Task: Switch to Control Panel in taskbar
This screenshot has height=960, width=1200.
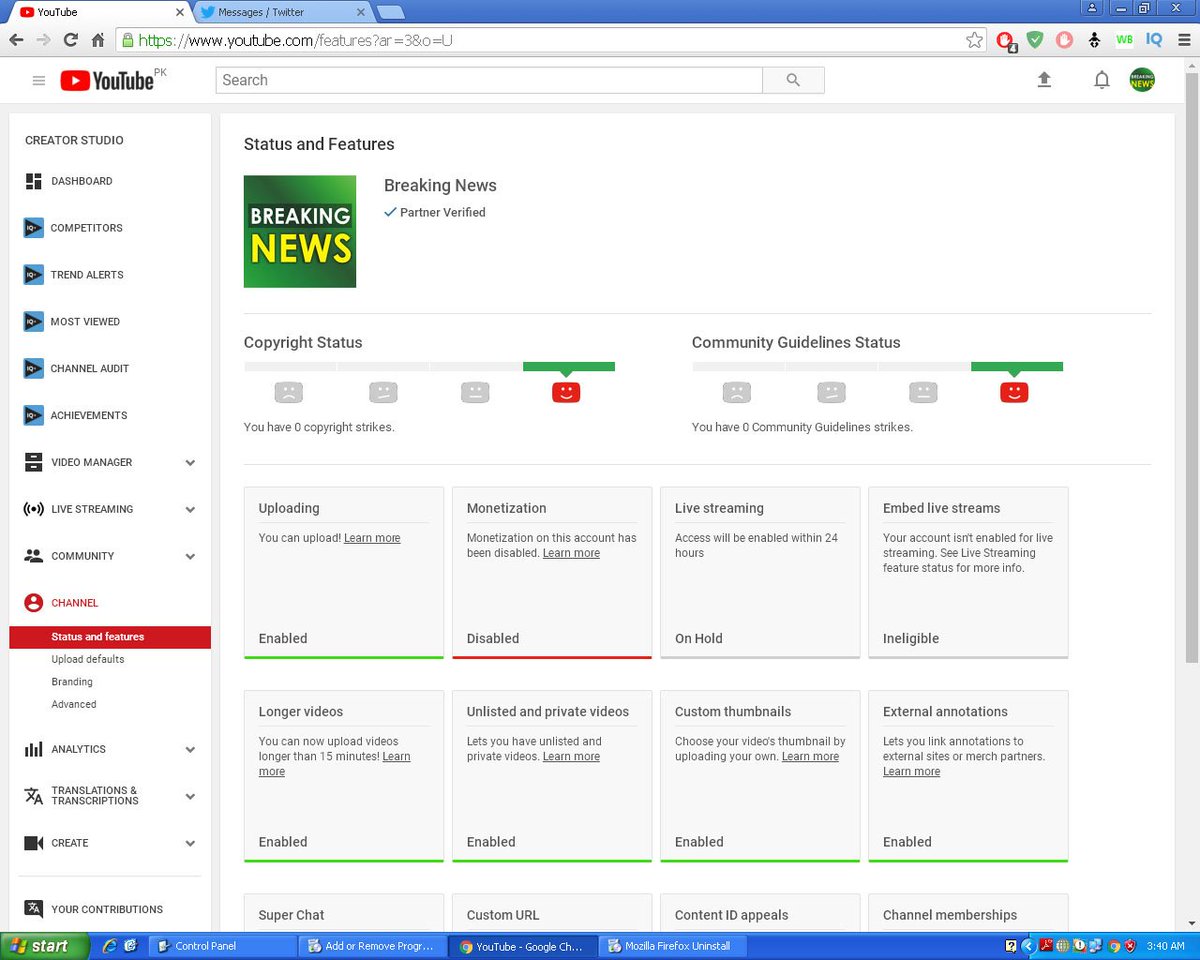Action: coord(223,946)
